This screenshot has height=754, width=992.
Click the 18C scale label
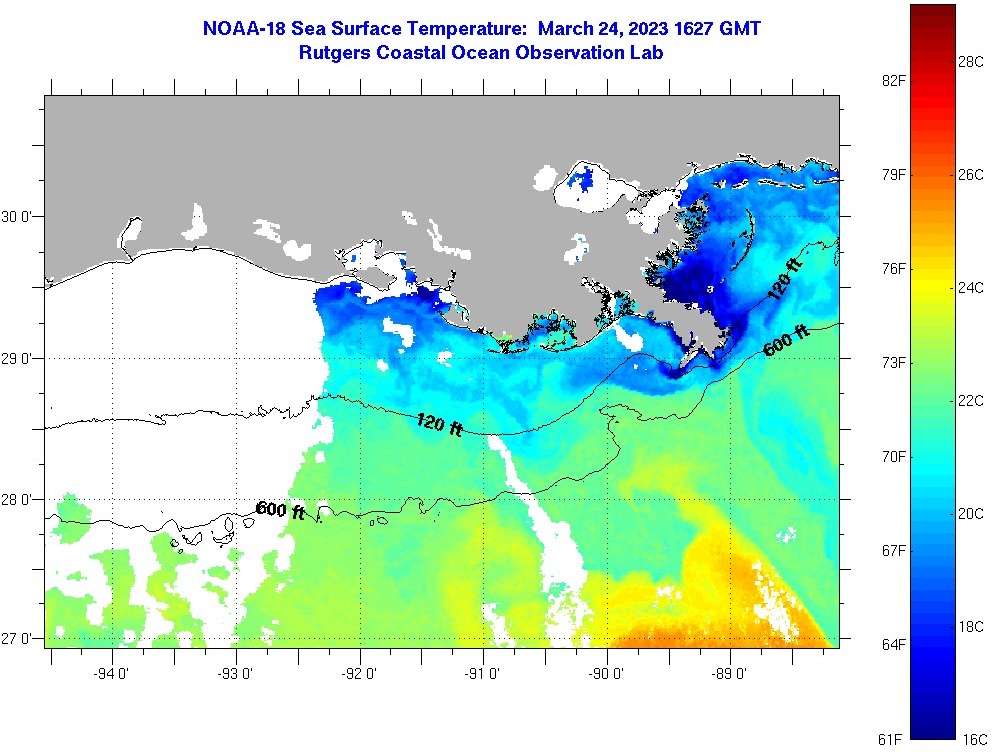click(x=970, y=626)
